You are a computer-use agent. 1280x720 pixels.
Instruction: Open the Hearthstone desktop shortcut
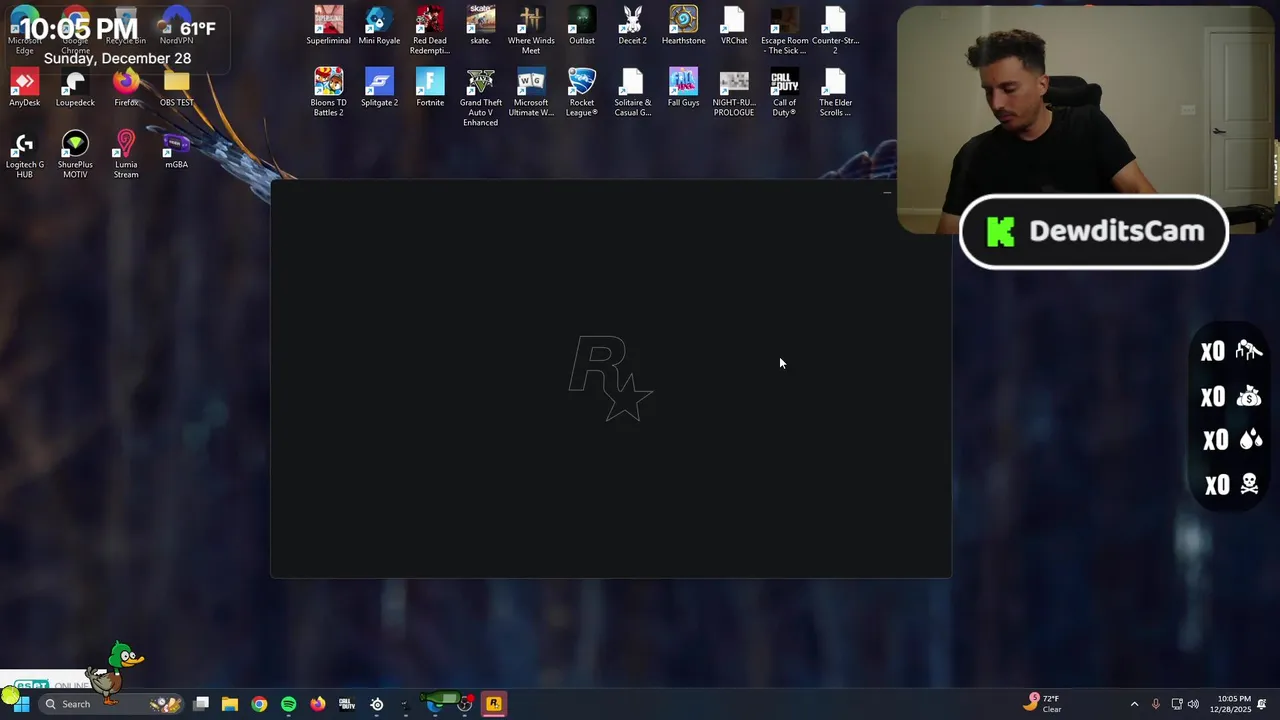(x=683, y=26)
